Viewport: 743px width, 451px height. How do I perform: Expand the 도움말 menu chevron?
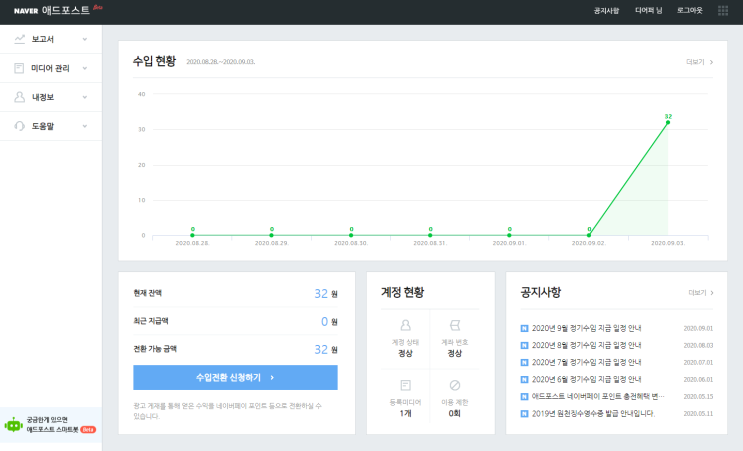coord(85,126)
